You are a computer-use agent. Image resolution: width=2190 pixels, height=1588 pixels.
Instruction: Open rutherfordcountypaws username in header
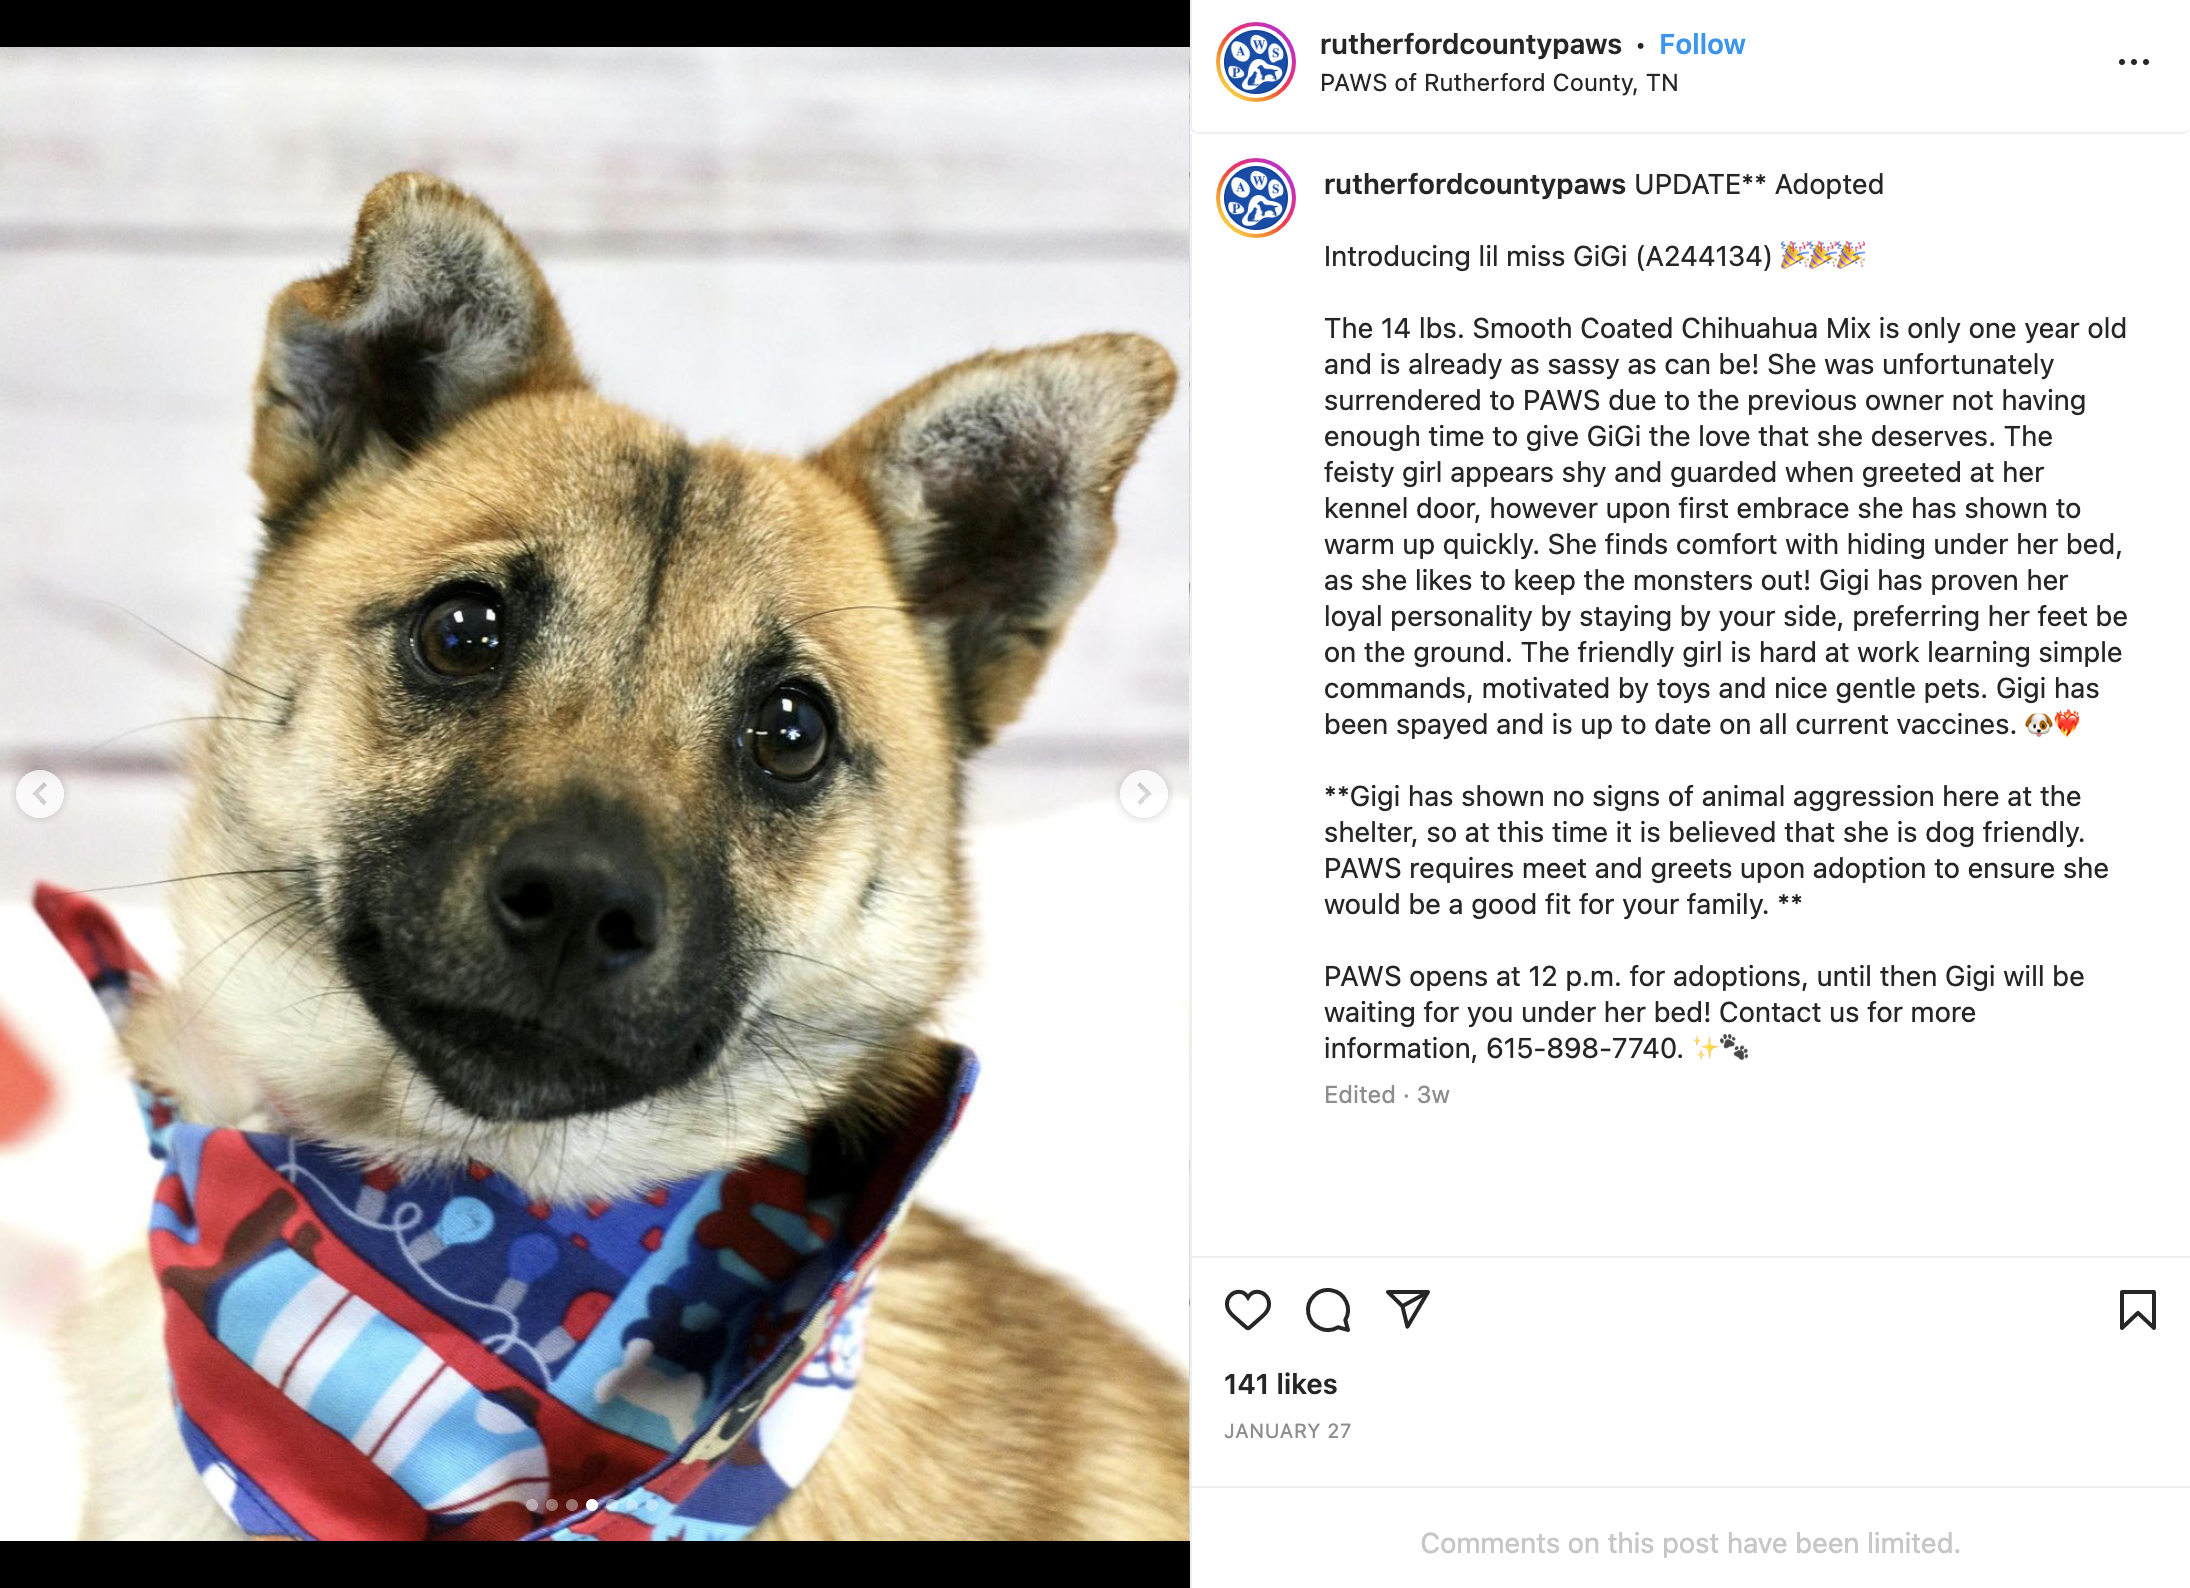click(x=1470, y=45)
